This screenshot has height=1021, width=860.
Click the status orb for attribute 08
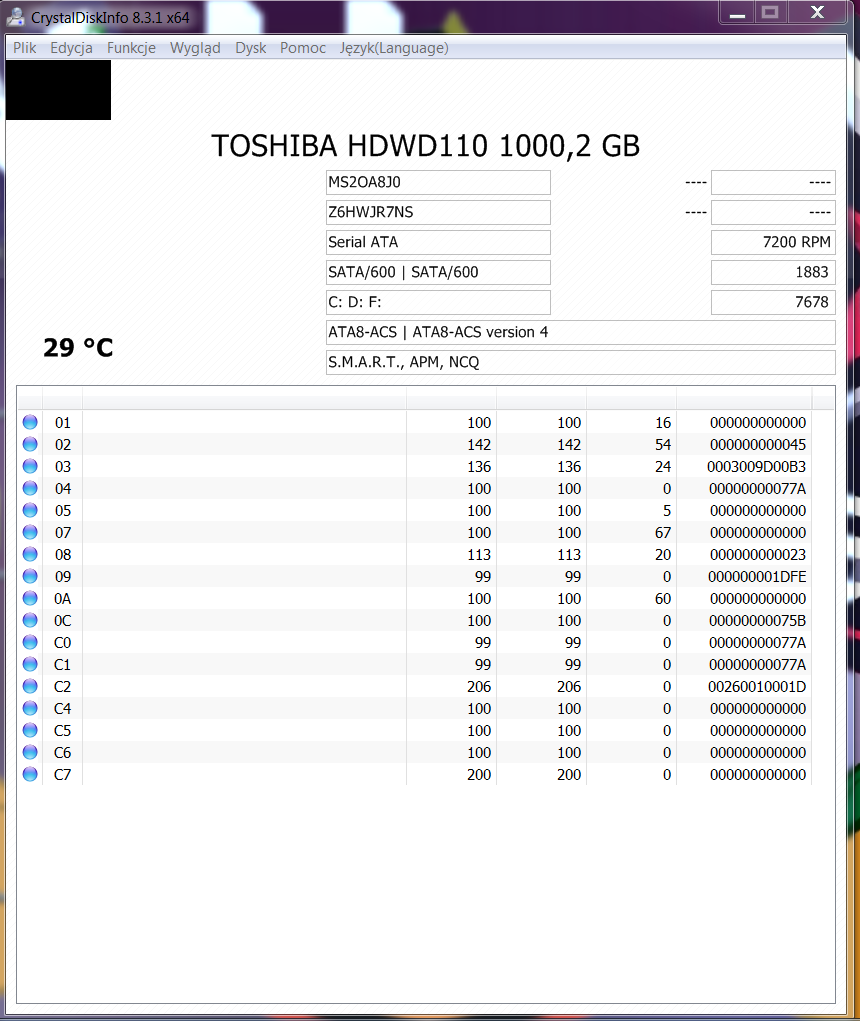30,554
